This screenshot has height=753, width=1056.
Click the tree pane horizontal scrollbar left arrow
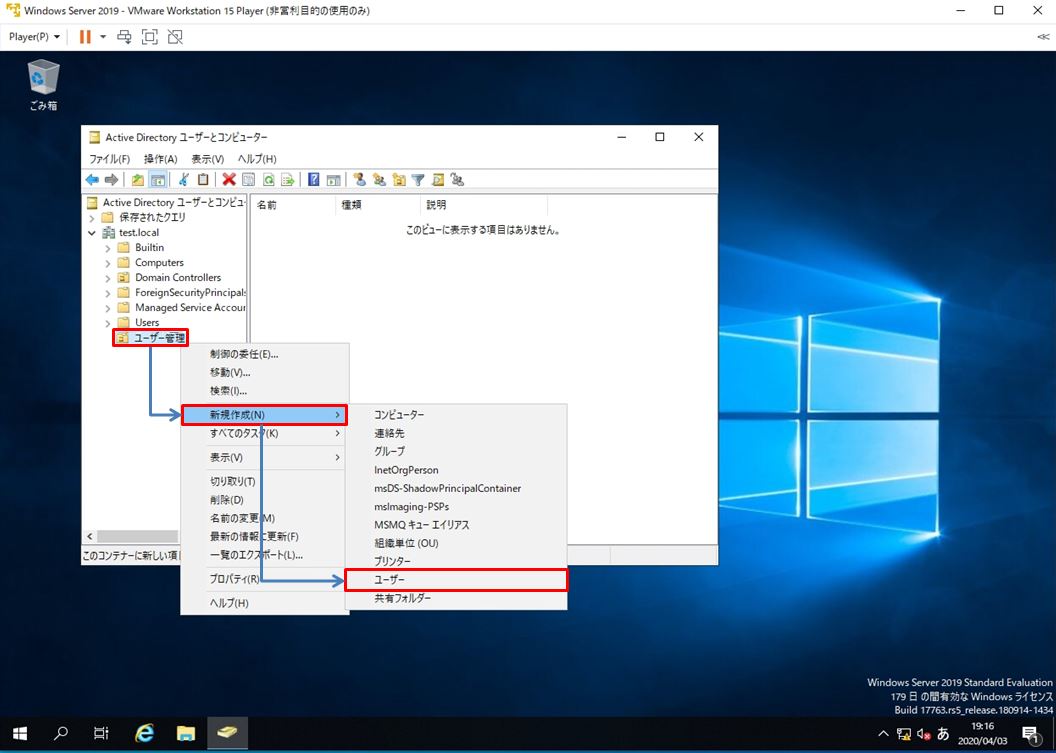click(90, 536)
